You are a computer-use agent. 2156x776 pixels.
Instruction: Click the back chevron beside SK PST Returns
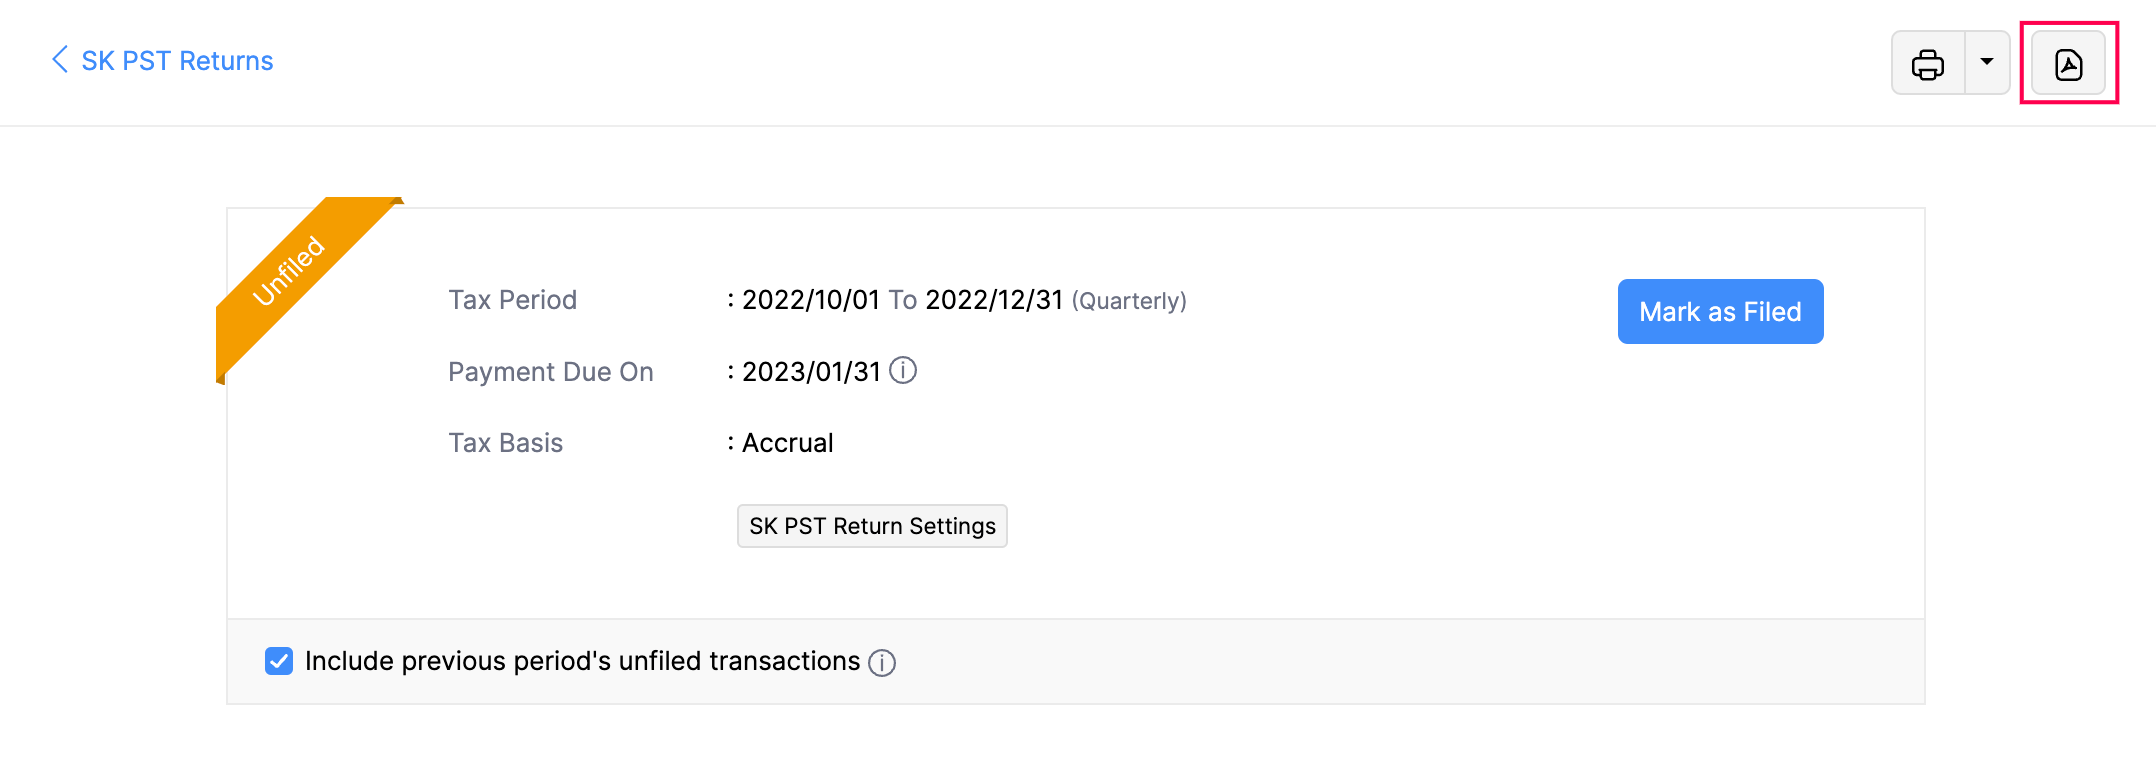coord(59,60)
